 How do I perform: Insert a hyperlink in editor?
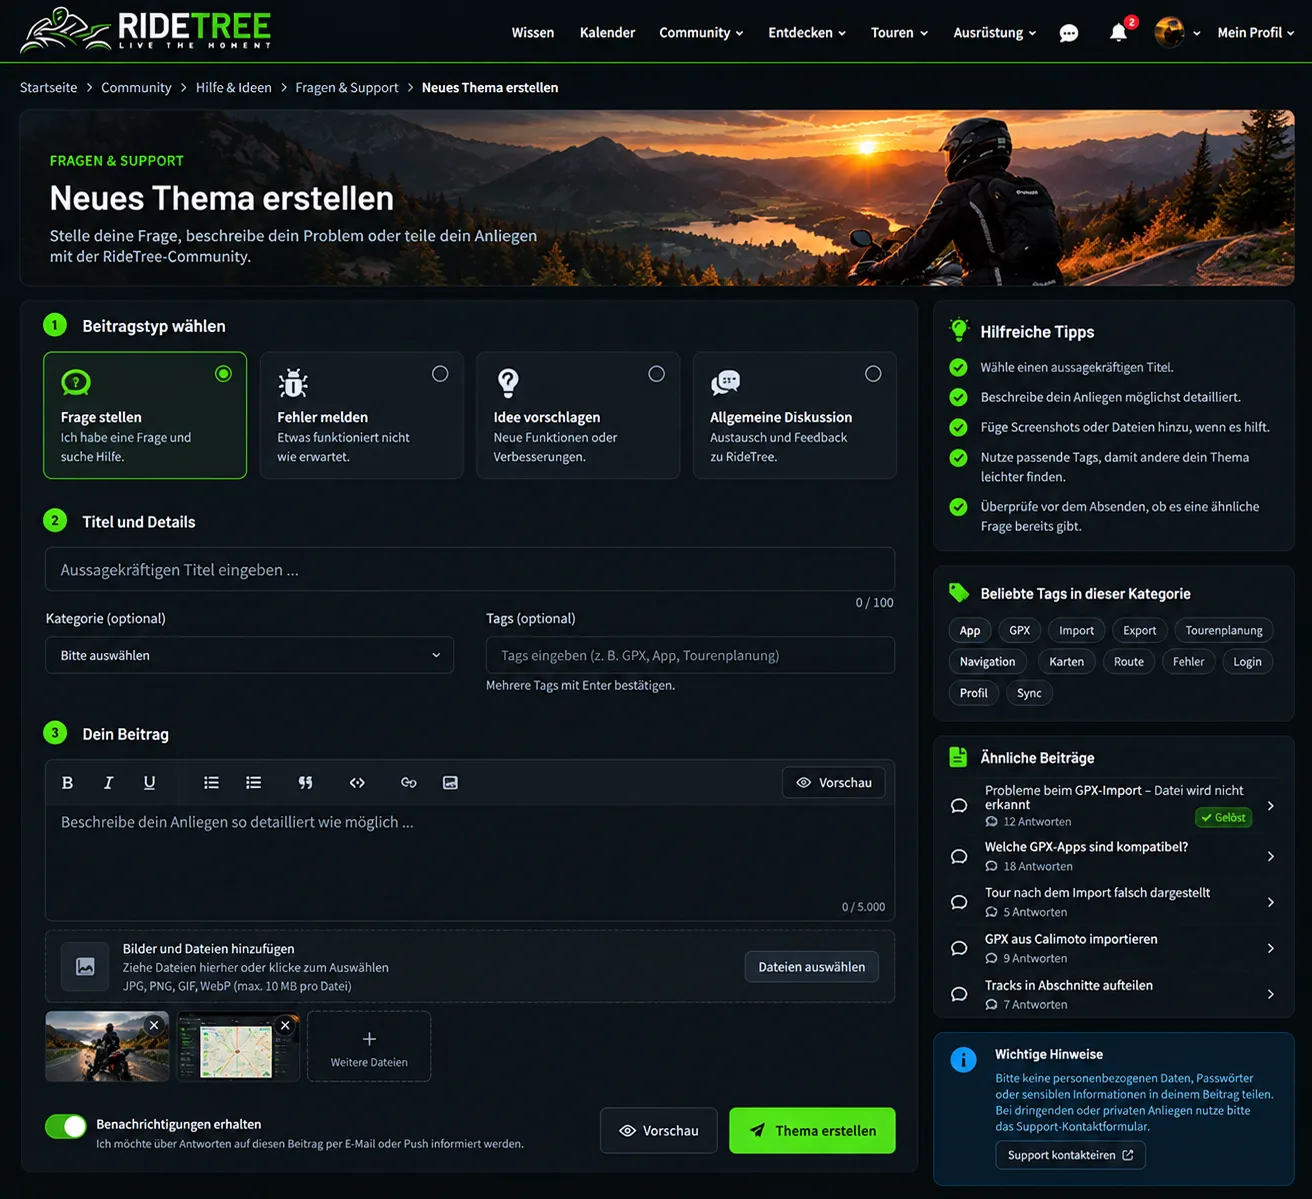pyautogui.click(x=408, y=783)
